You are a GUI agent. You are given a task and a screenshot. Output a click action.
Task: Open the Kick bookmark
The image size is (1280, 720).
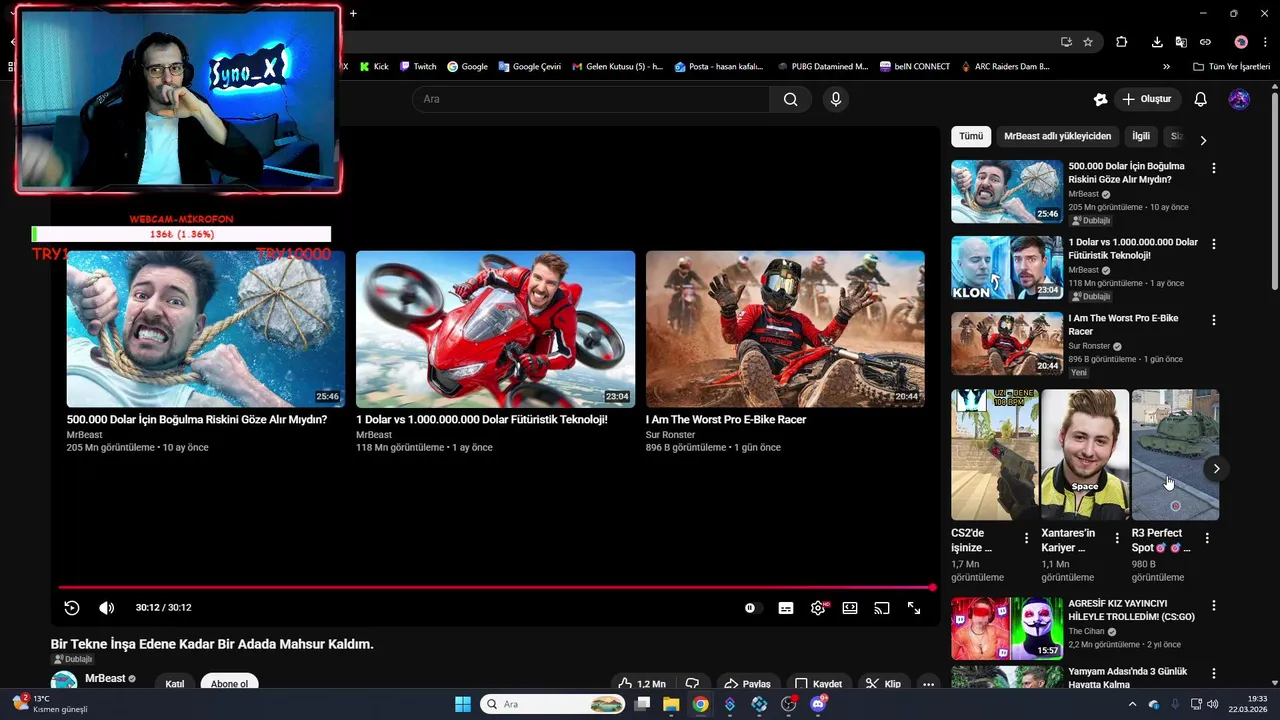[x=373, y=67]
